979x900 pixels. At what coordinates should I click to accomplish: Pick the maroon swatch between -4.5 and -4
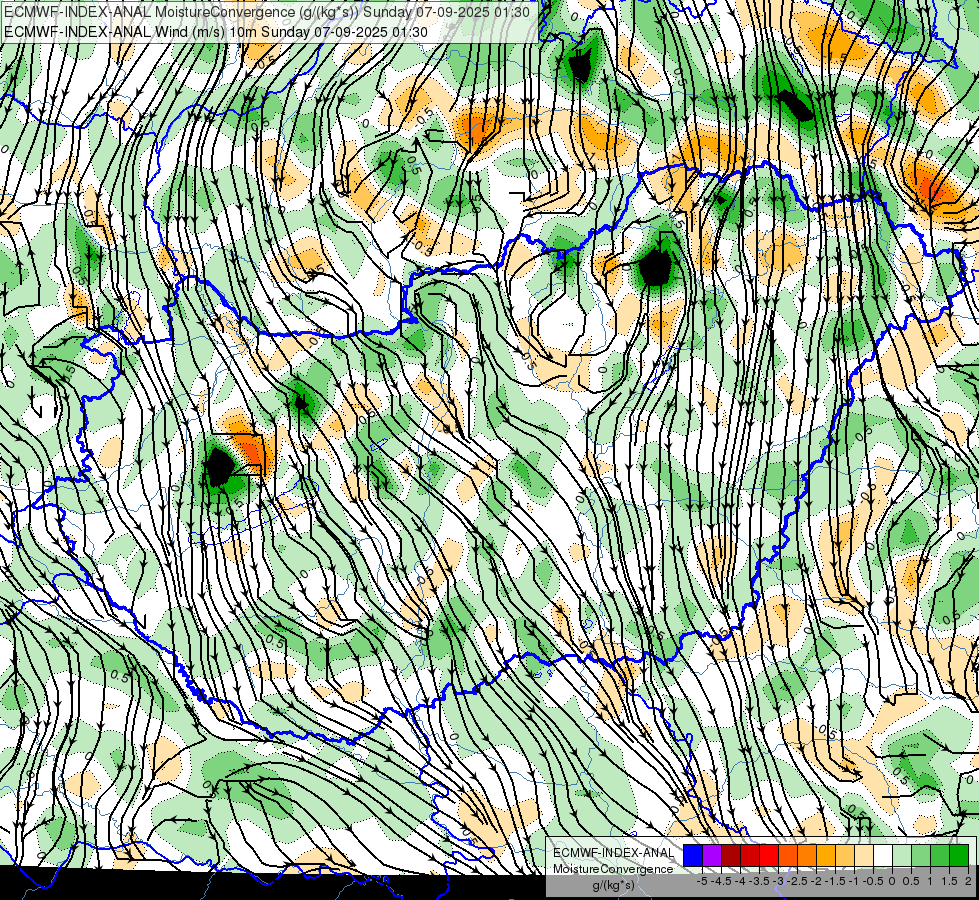[x=731, y=855]
